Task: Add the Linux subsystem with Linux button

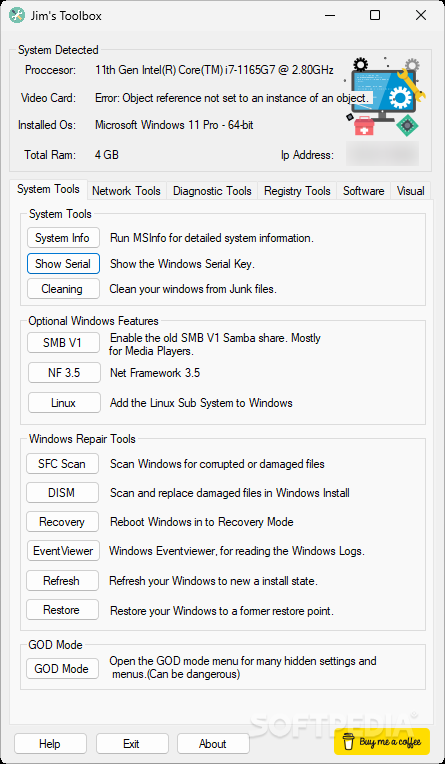Action: click(x=64, y=403)
